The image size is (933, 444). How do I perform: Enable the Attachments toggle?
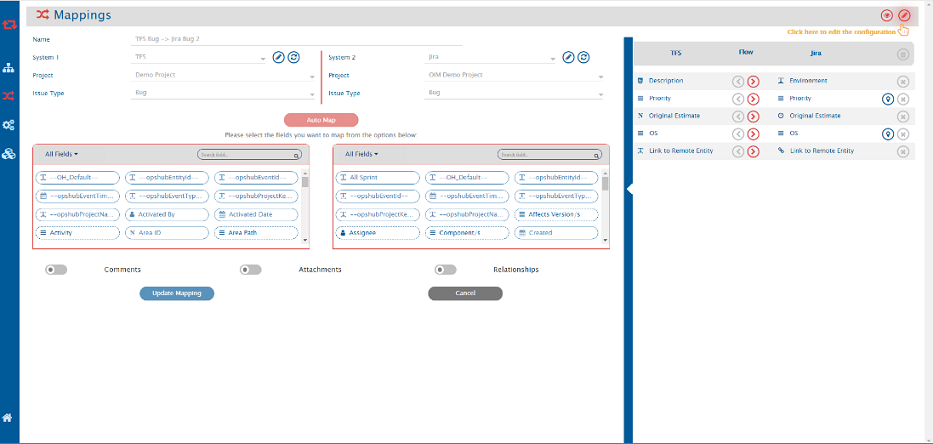[250, 270]
